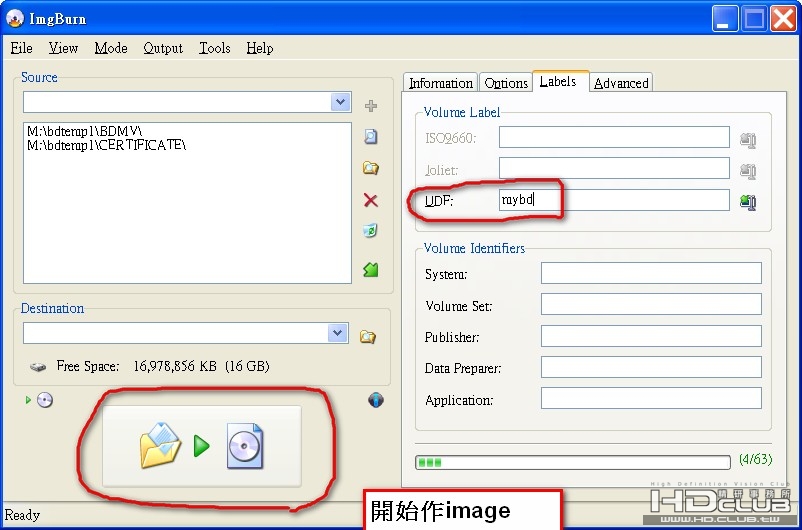
Task: Select the Labels tab
Action: click(x=561, y=81)
